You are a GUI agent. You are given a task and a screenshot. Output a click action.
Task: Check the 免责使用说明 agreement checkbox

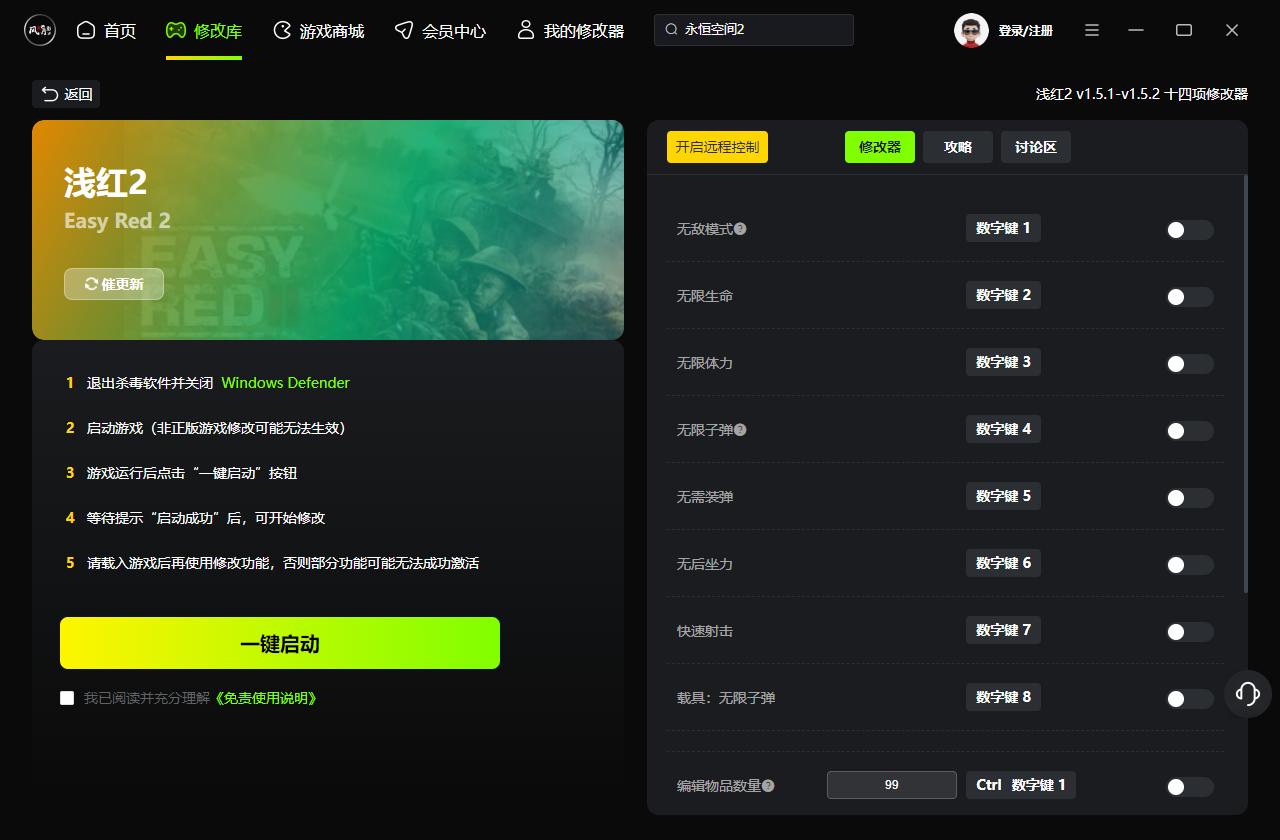[67, 698]
